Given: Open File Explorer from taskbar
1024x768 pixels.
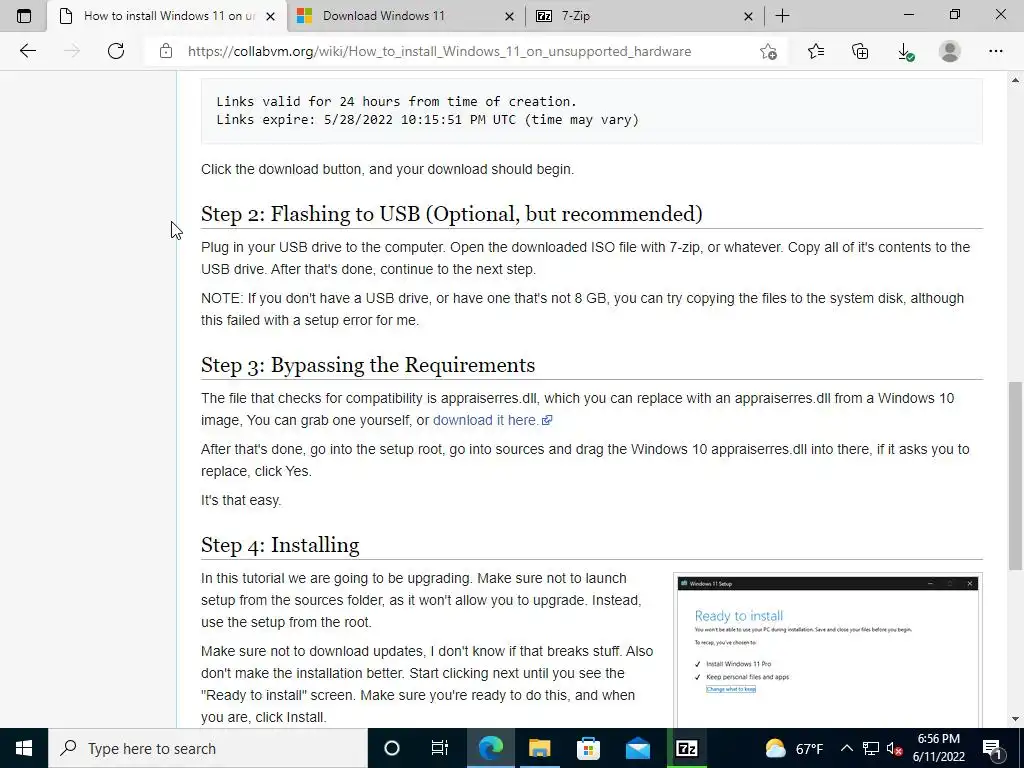Looking at the screenshot, I should point(539,748).
